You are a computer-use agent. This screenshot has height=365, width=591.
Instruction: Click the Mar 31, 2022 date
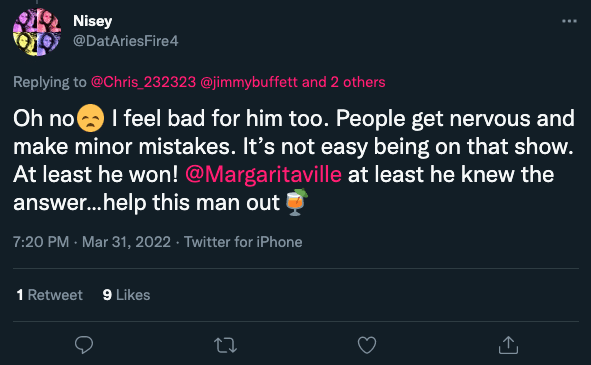tap(126, 242)
